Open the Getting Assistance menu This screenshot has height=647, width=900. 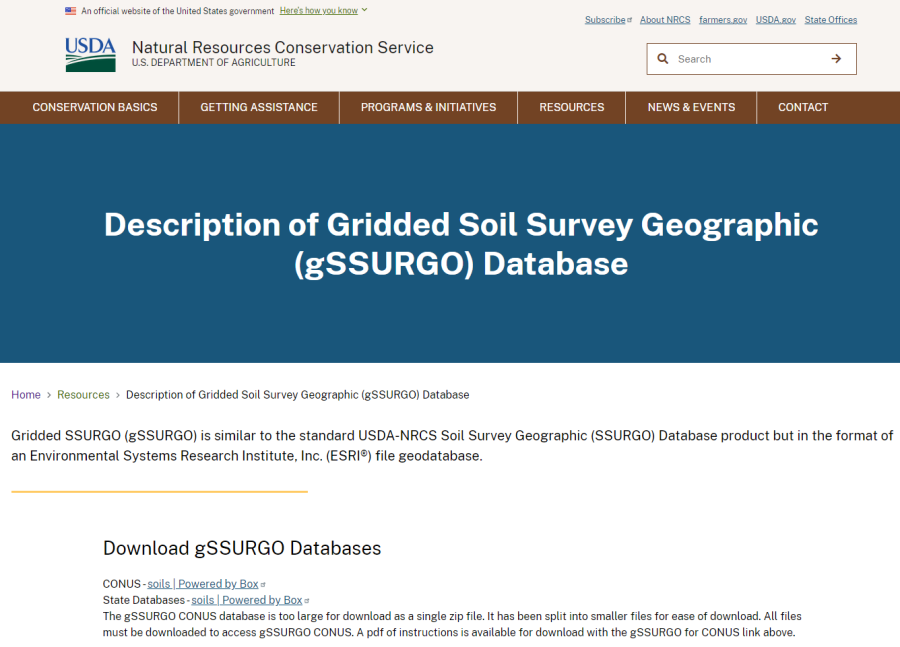tap(259, 107)
